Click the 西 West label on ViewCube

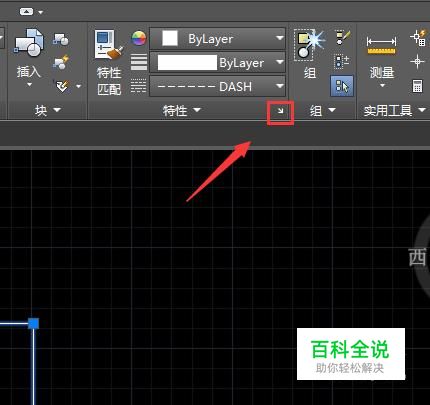(x=418, y=257)
